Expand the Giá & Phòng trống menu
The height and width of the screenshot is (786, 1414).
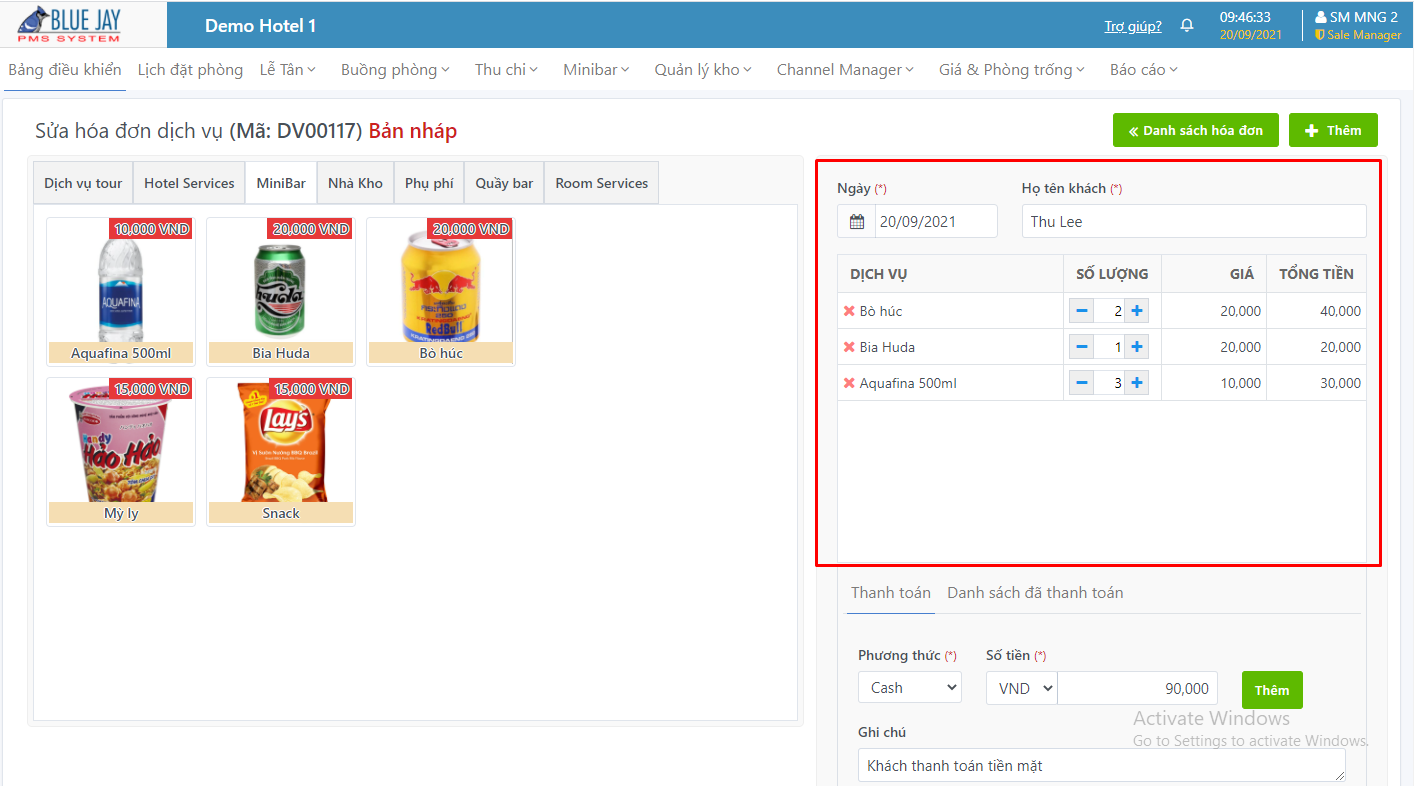click(x=1012, y=70)
